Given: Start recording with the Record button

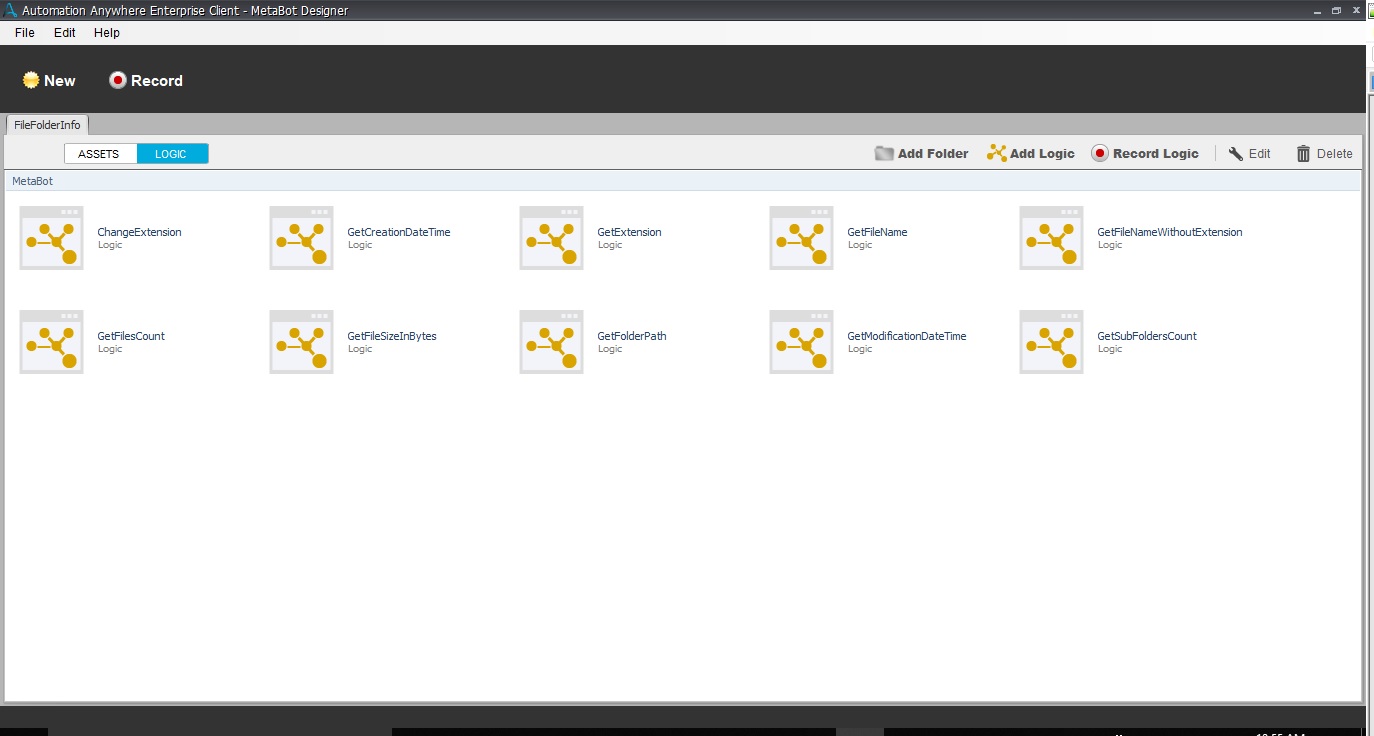Looking at the screenshot, I should click(146, 80).
